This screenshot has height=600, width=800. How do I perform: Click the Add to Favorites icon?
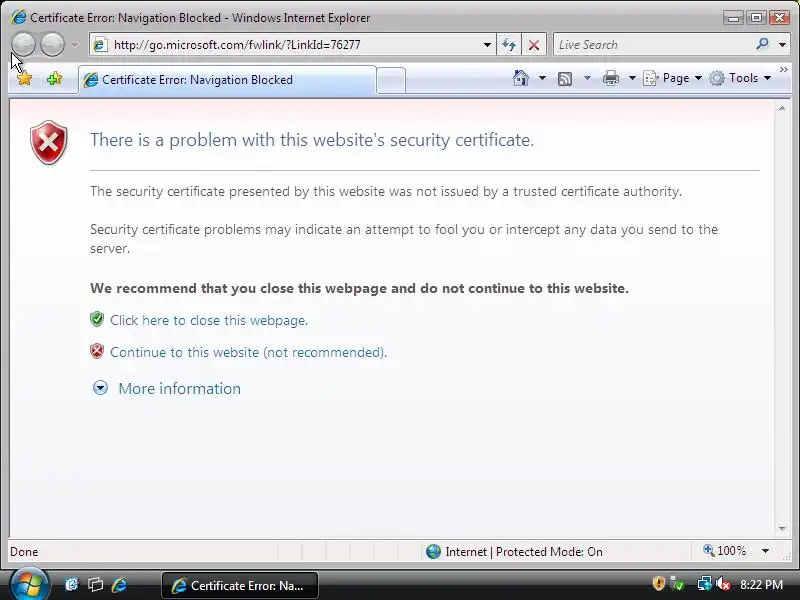(x=54, y=79)
